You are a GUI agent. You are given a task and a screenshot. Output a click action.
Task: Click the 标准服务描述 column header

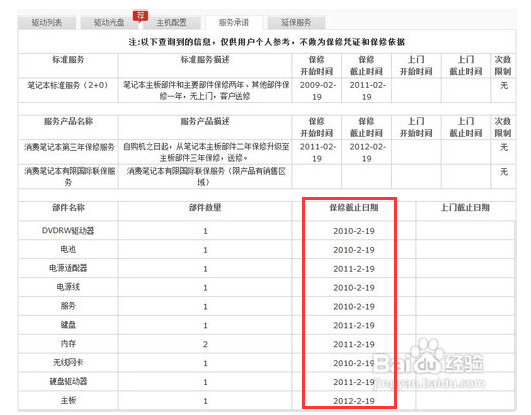205,60
